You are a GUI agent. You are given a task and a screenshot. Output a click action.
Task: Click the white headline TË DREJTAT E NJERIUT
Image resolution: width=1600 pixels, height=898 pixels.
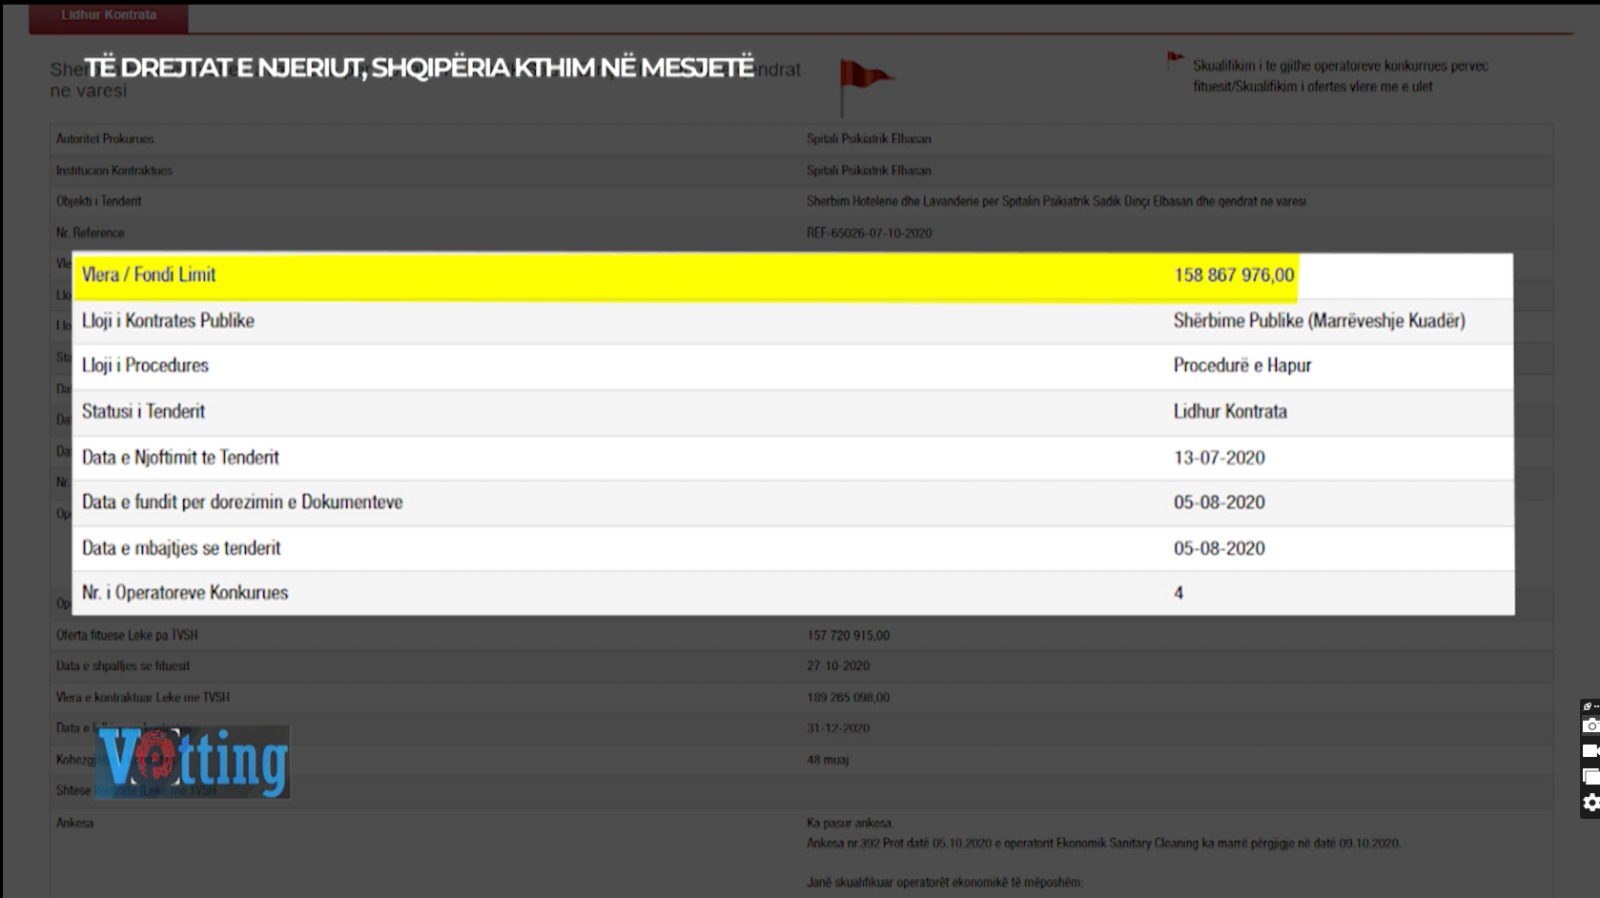click(418, 68)
